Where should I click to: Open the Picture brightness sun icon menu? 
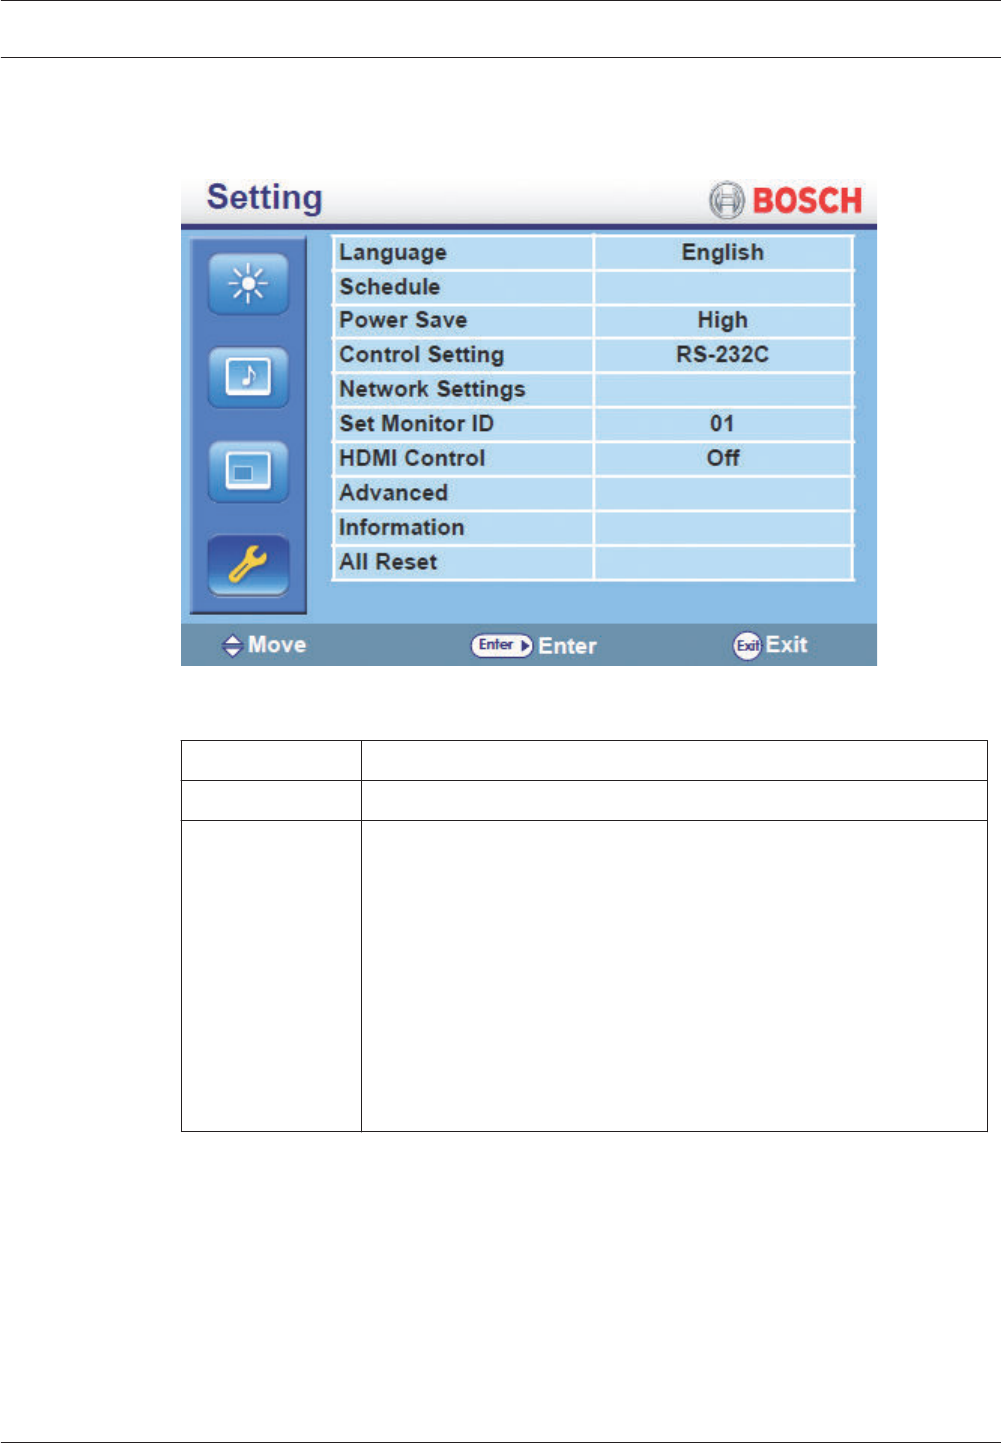click(248, 284)
